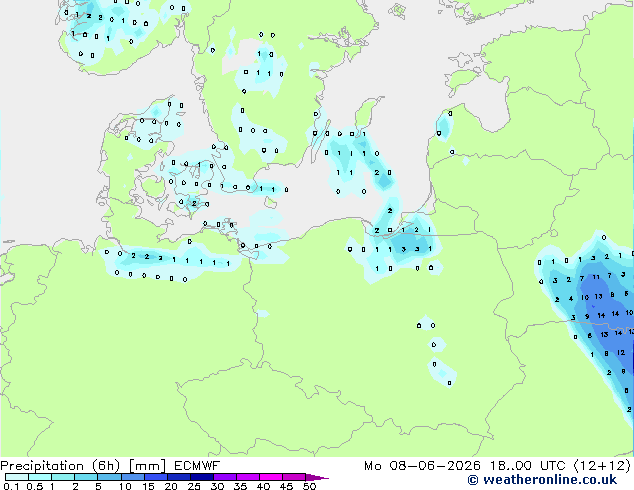The height and width of the screenshot is (490, 634).
Task: Click the 20–25 mm dark blue swatch
Action: click(x=178, y=477)
